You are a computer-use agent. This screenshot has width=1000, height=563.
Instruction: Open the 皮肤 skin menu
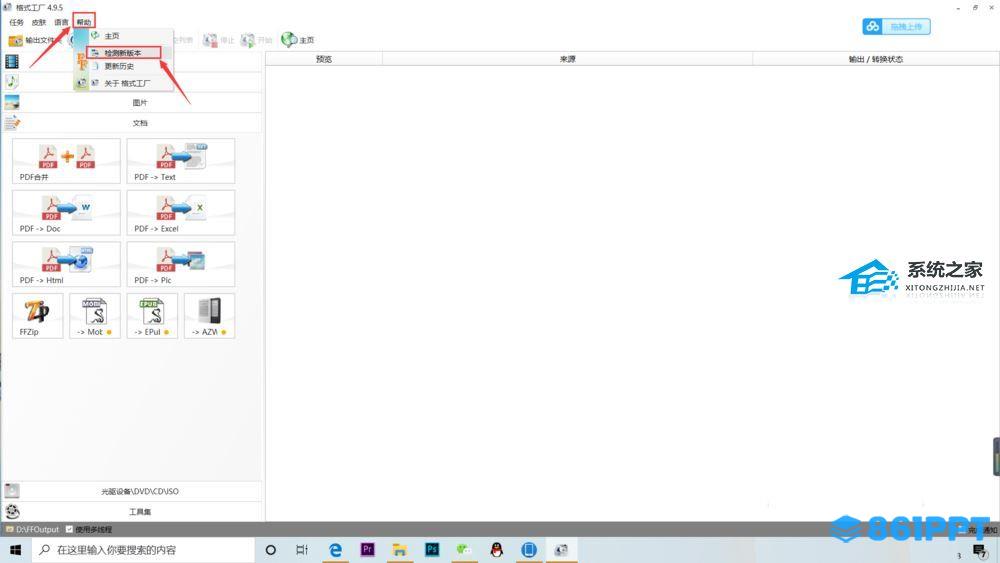[x=39, y=22]
